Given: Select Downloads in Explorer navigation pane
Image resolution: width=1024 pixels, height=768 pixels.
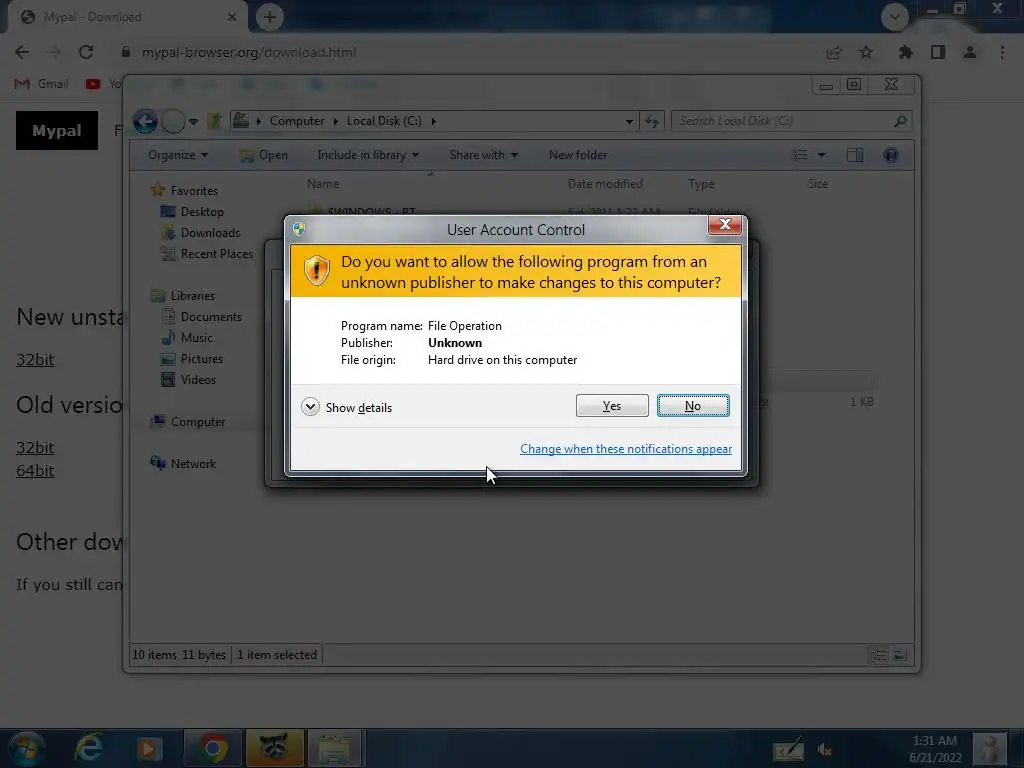Looking at the screenshot, I should 210,232.
